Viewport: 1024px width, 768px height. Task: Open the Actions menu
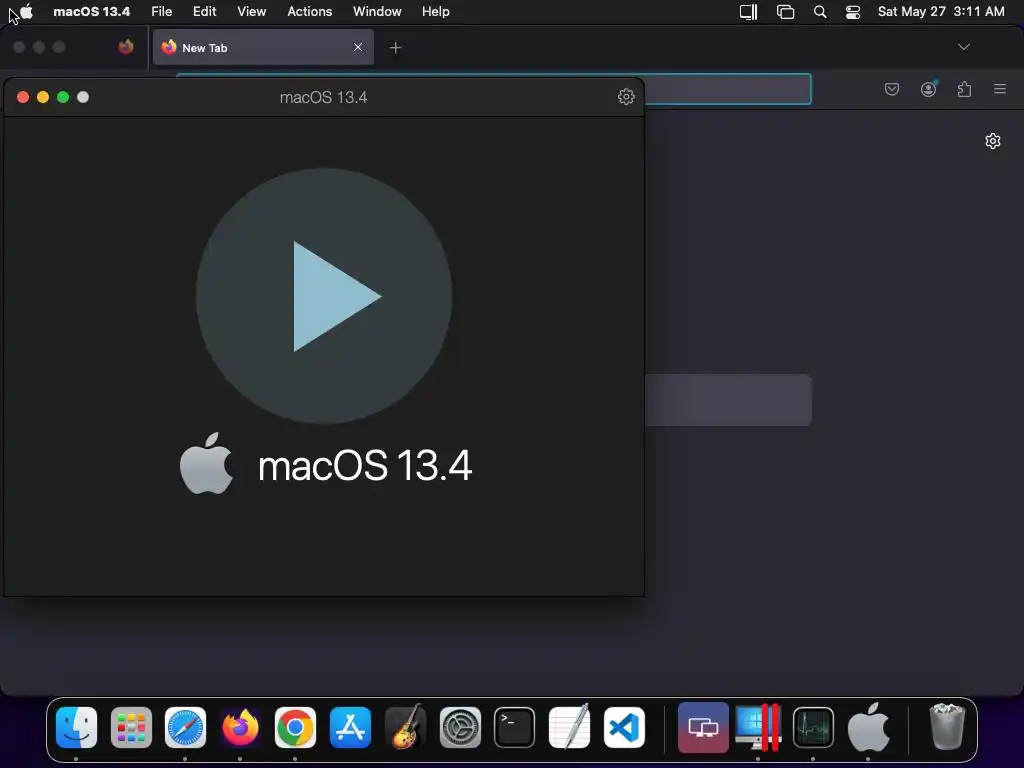(x=310, y=12)
